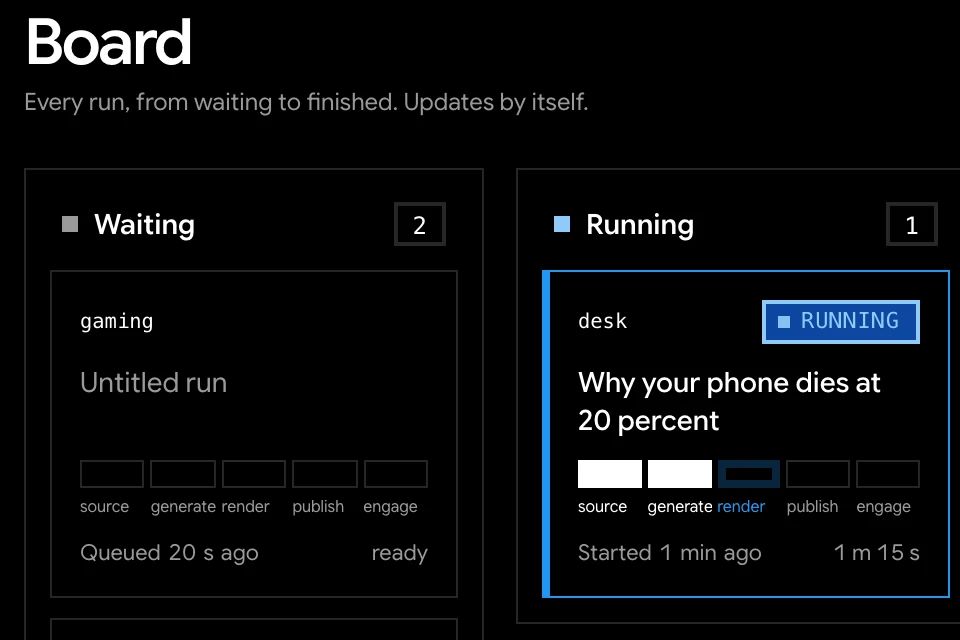Click completed source stage box on desk card

(610, 474)
